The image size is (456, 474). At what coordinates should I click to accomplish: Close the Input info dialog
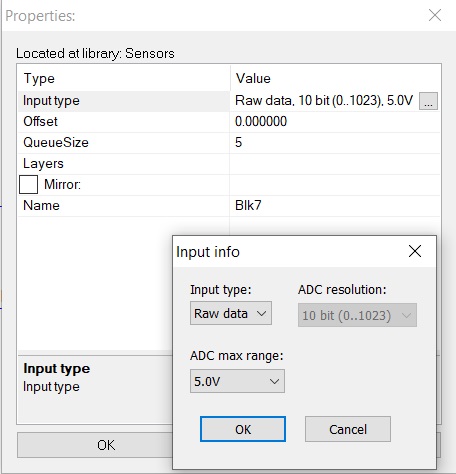(x=415, y=251)
